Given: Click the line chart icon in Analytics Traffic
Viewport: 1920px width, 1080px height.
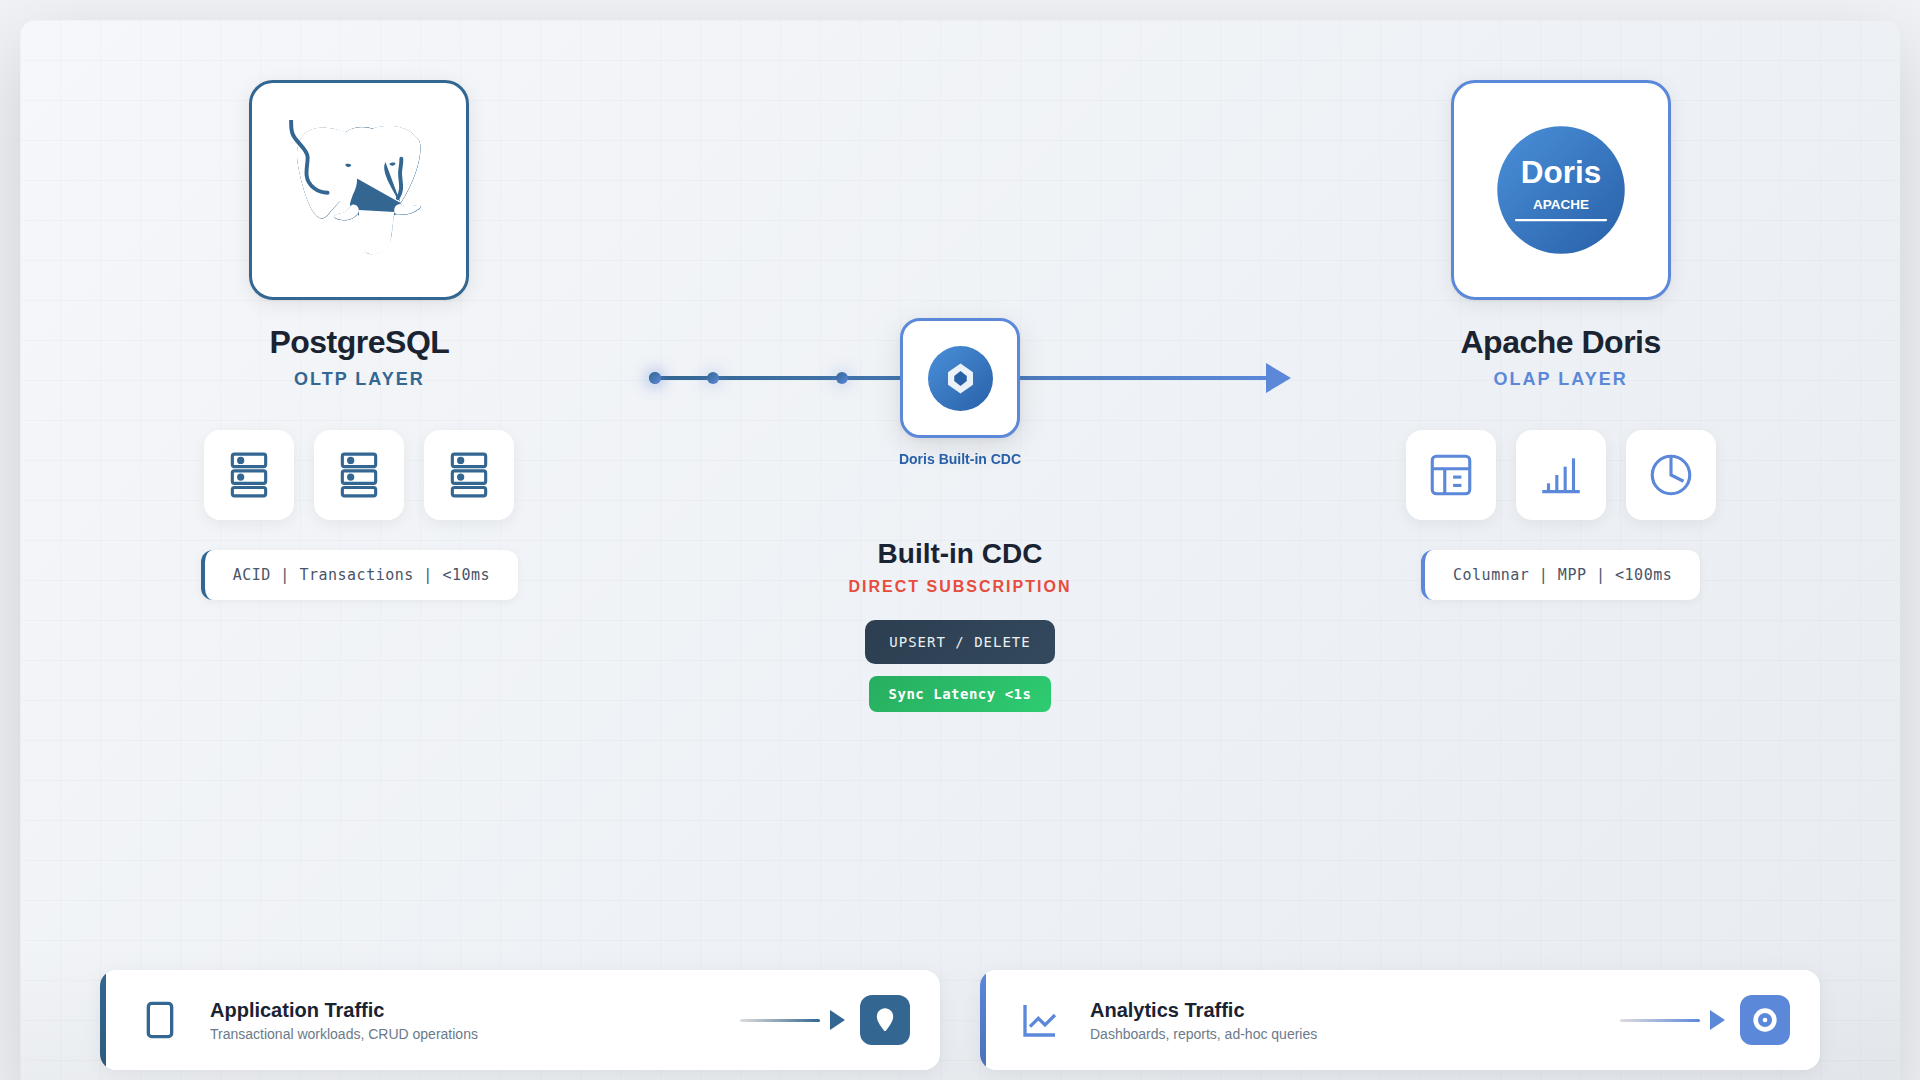Looking at the screenshot, I should click(x=1040, y=1020).
